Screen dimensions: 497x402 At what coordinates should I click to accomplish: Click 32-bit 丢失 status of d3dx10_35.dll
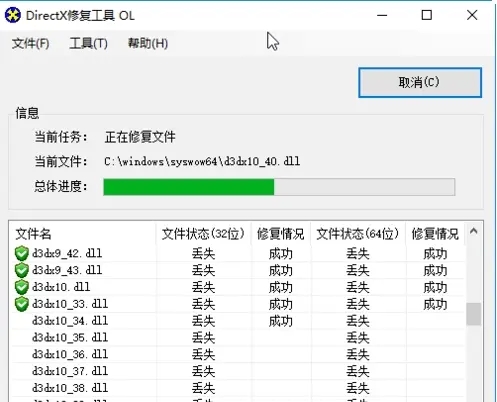(x=203, y=338)
